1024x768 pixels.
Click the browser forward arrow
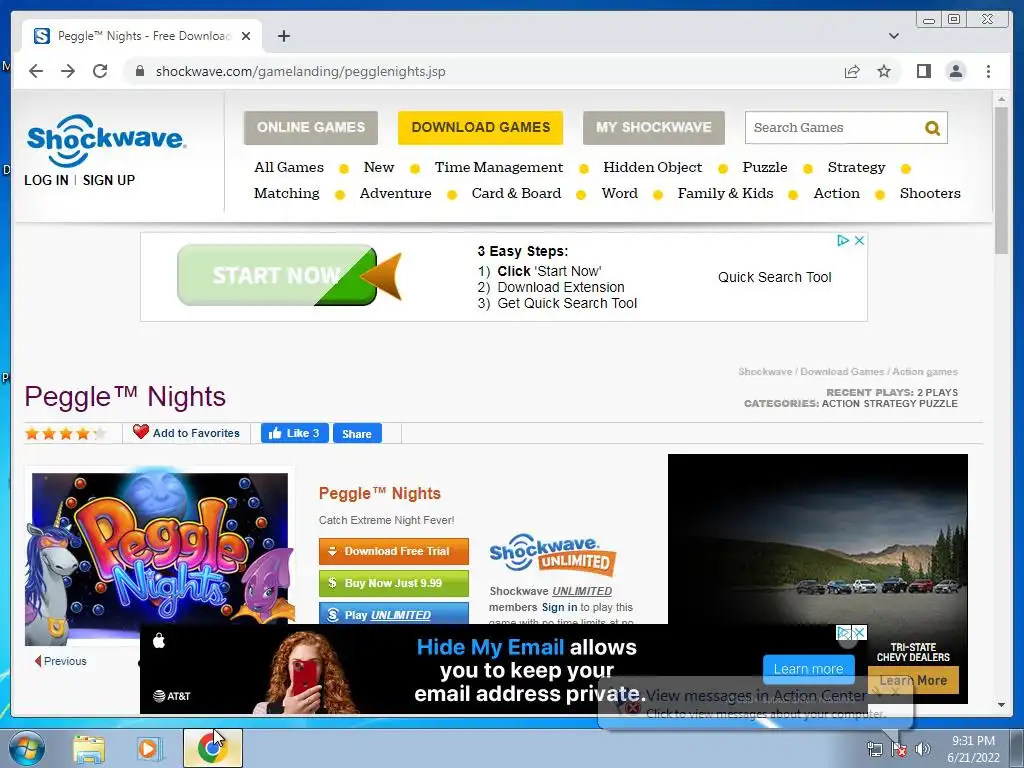(x=68, y=71)
